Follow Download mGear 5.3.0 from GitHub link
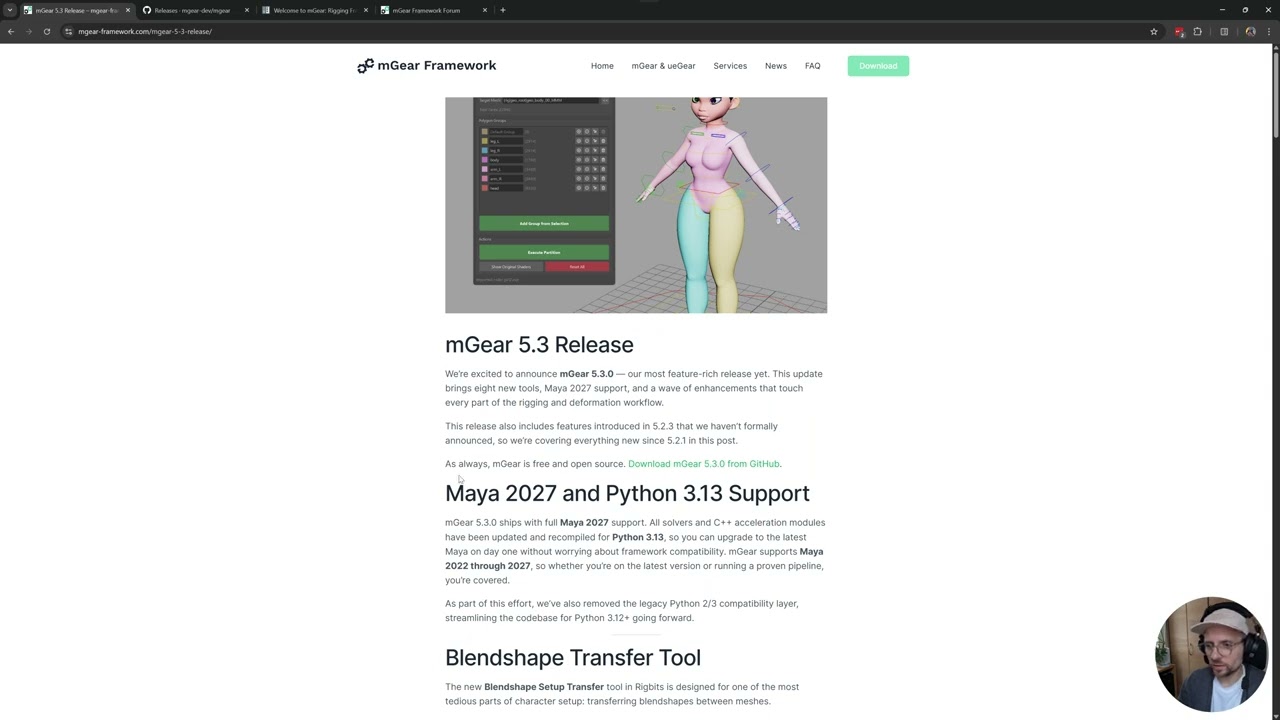 point(704,464)
